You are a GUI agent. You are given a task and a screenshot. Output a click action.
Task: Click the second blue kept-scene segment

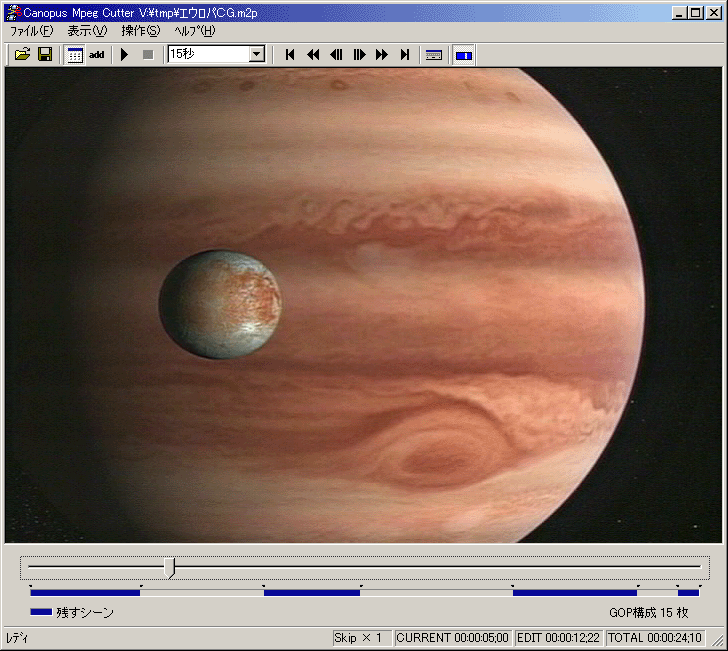(x=312, y=593)
